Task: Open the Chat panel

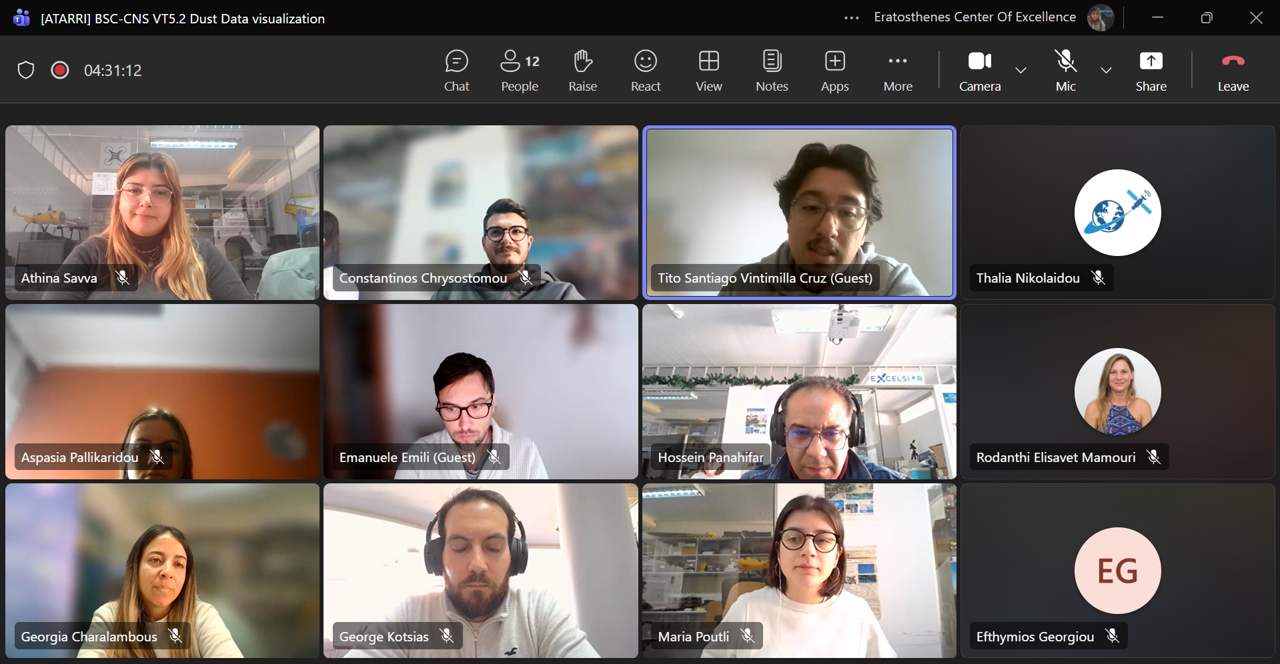Action: (456, 71)
